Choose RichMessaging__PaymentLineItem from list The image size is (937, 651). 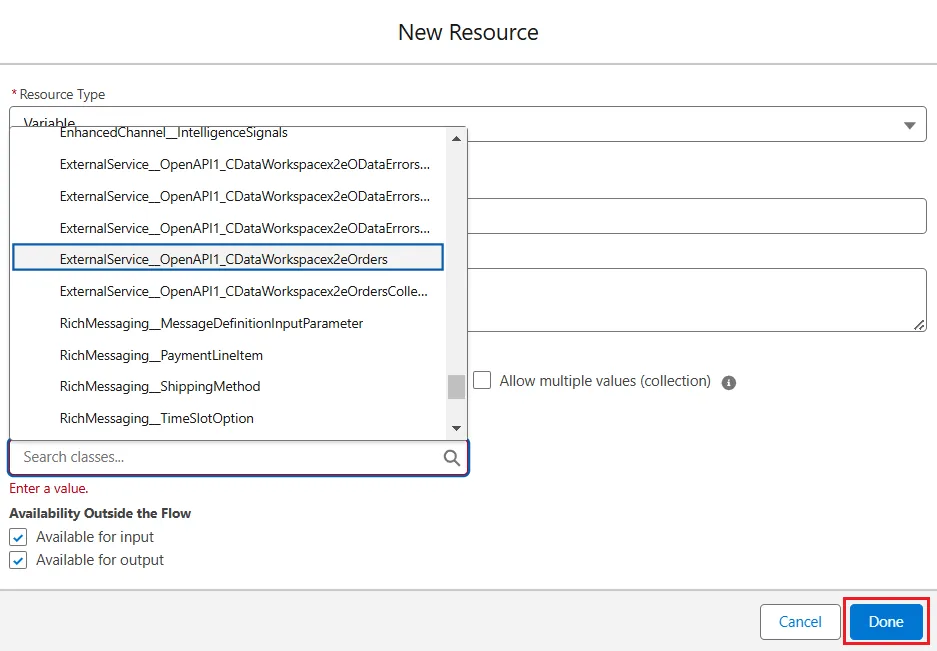pos(161,355)
